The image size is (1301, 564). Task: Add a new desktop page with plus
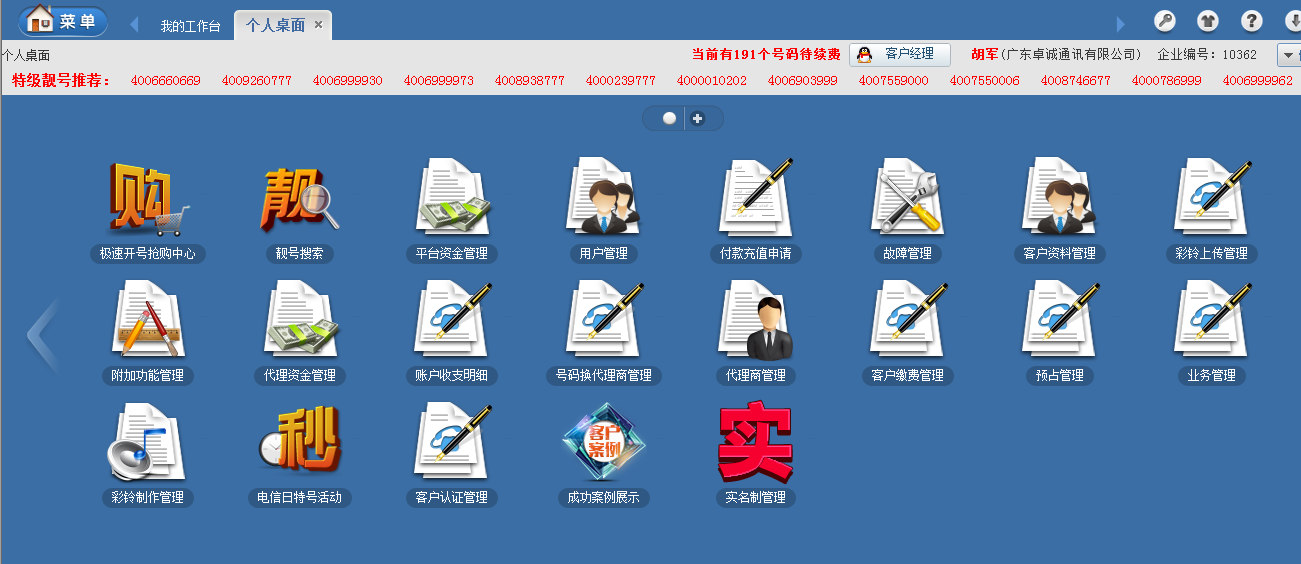point(698,119)
